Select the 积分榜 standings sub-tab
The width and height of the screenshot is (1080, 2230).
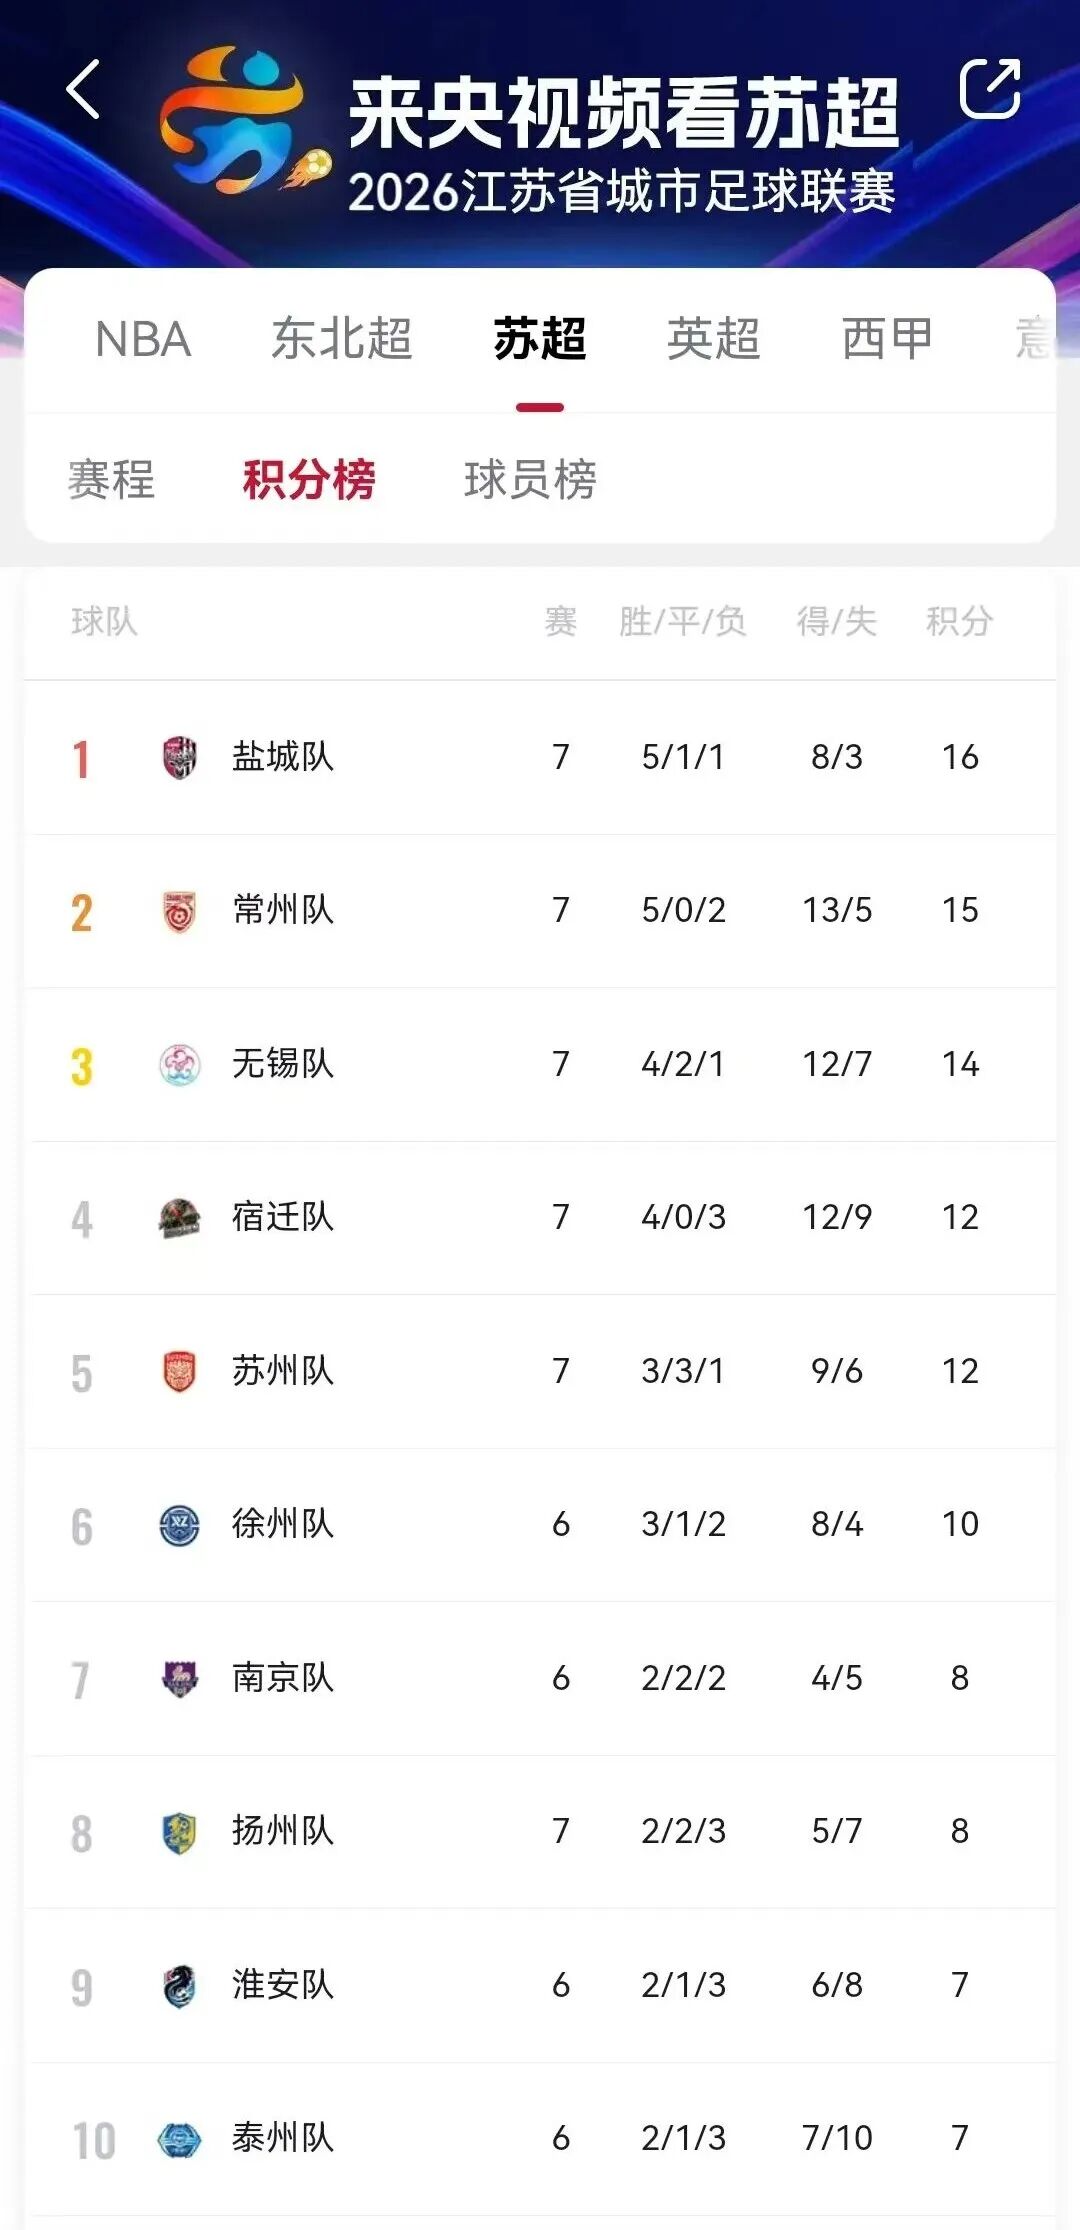tap(309, 479)
